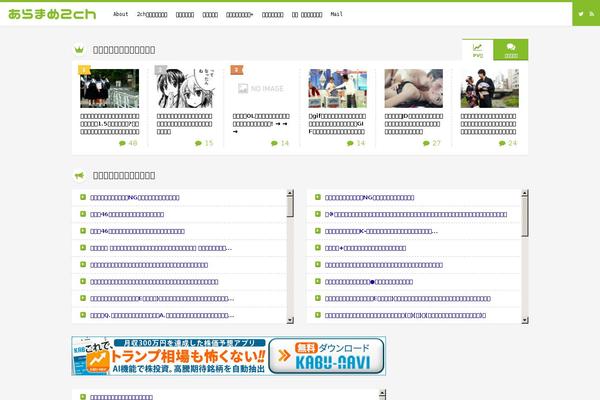
Task: Open the Mail navigation link
Action: click(x=336, y=14)
